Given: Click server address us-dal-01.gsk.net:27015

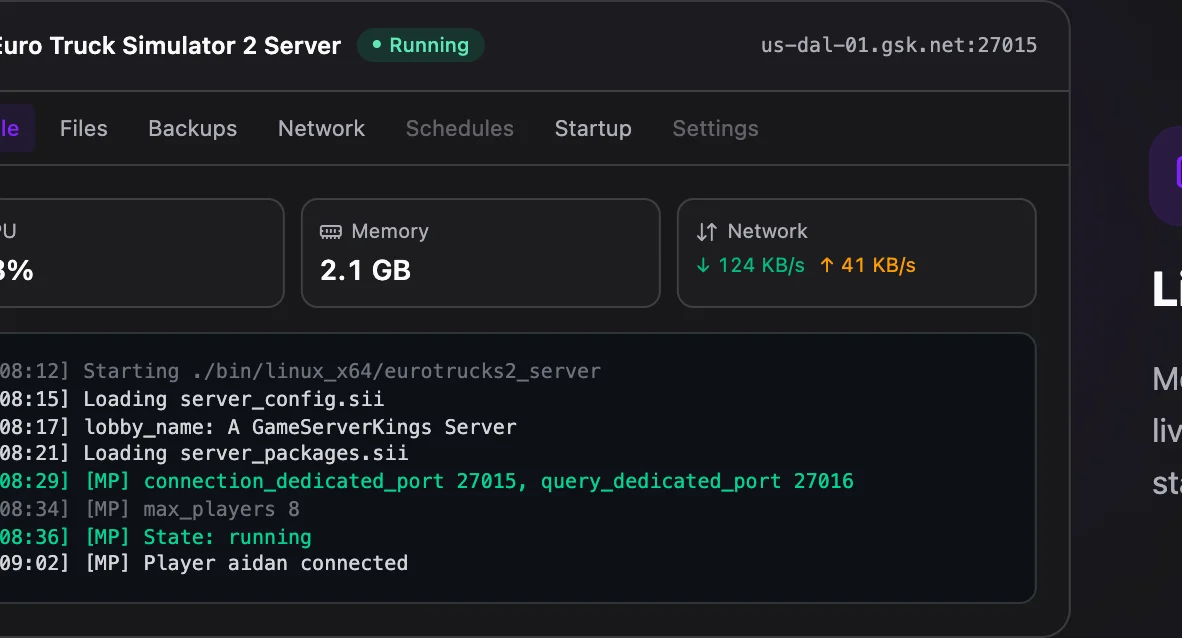Looking at the screenshot, I should (899, 45).
